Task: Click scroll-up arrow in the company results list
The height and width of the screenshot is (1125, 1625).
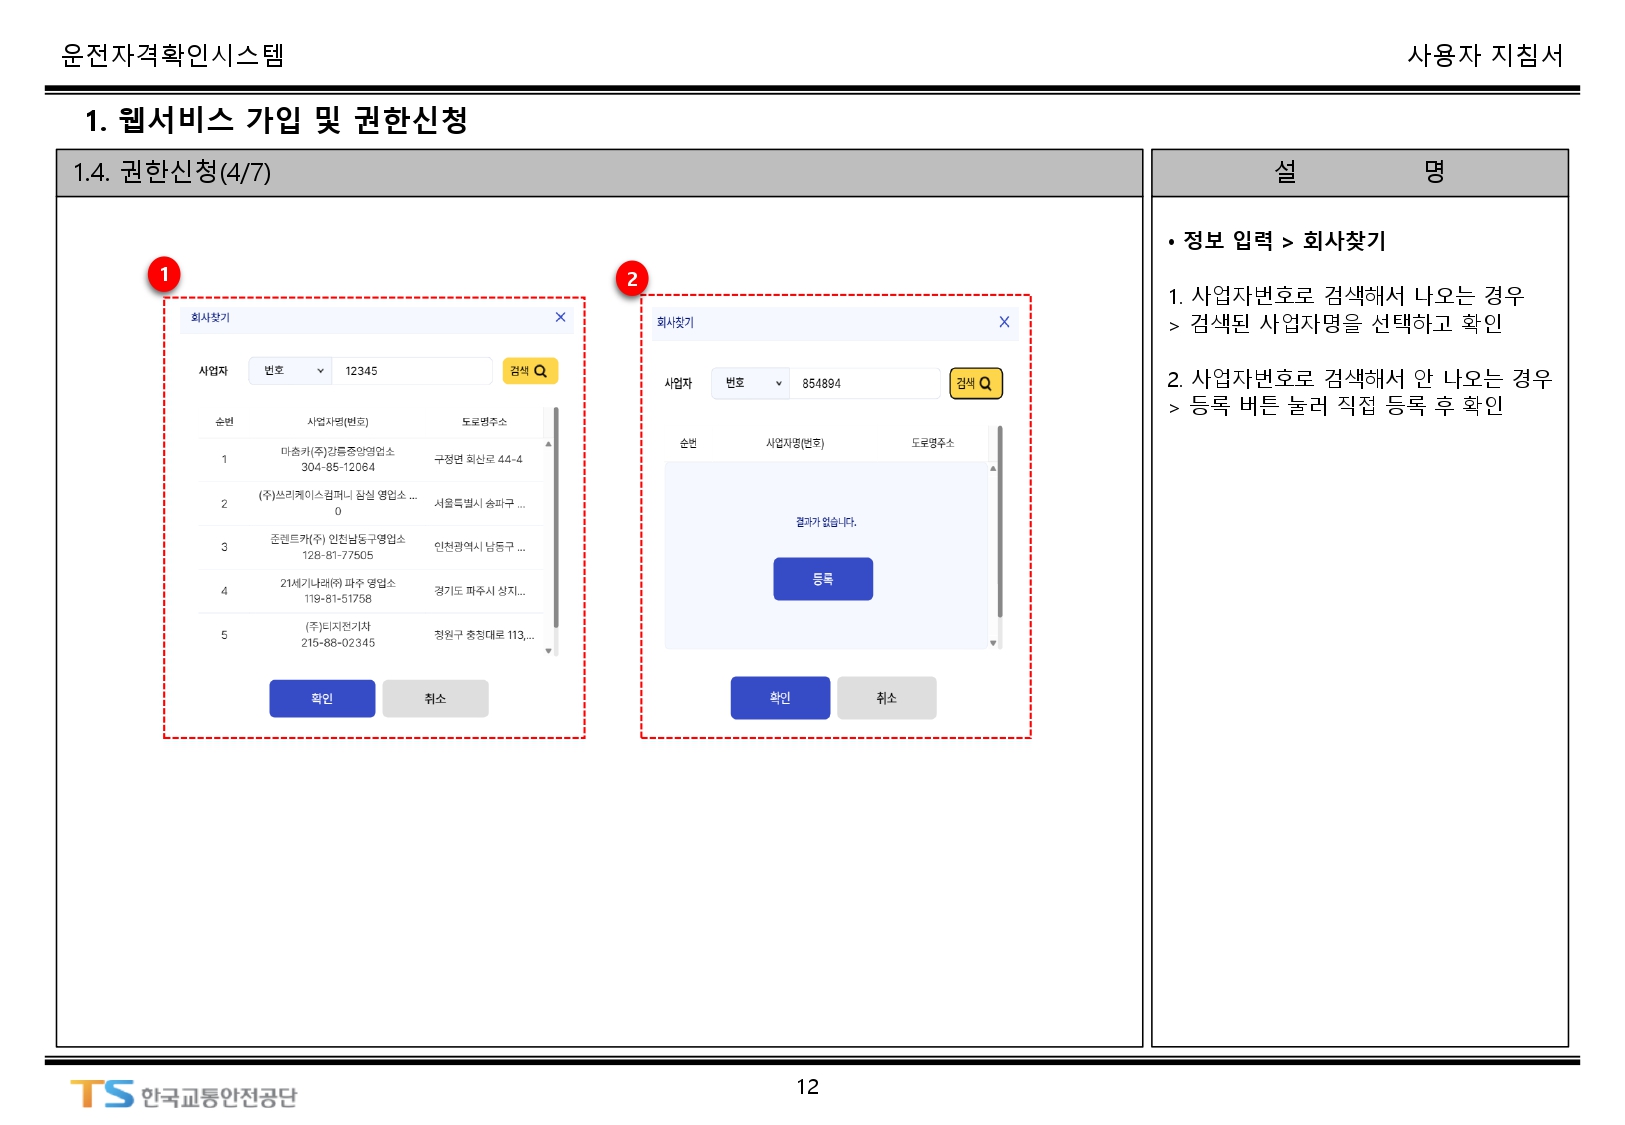Action: tap(548, 443)
